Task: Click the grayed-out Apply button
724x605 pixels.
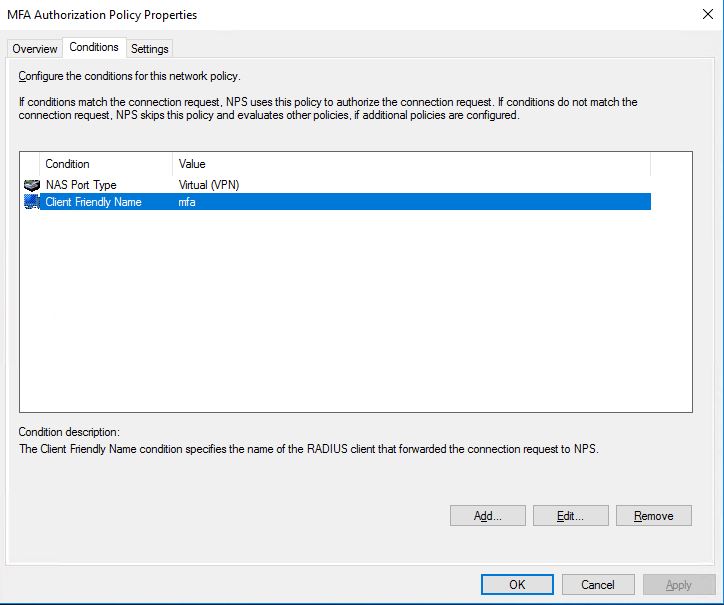Action: click(x=679, y=584)
